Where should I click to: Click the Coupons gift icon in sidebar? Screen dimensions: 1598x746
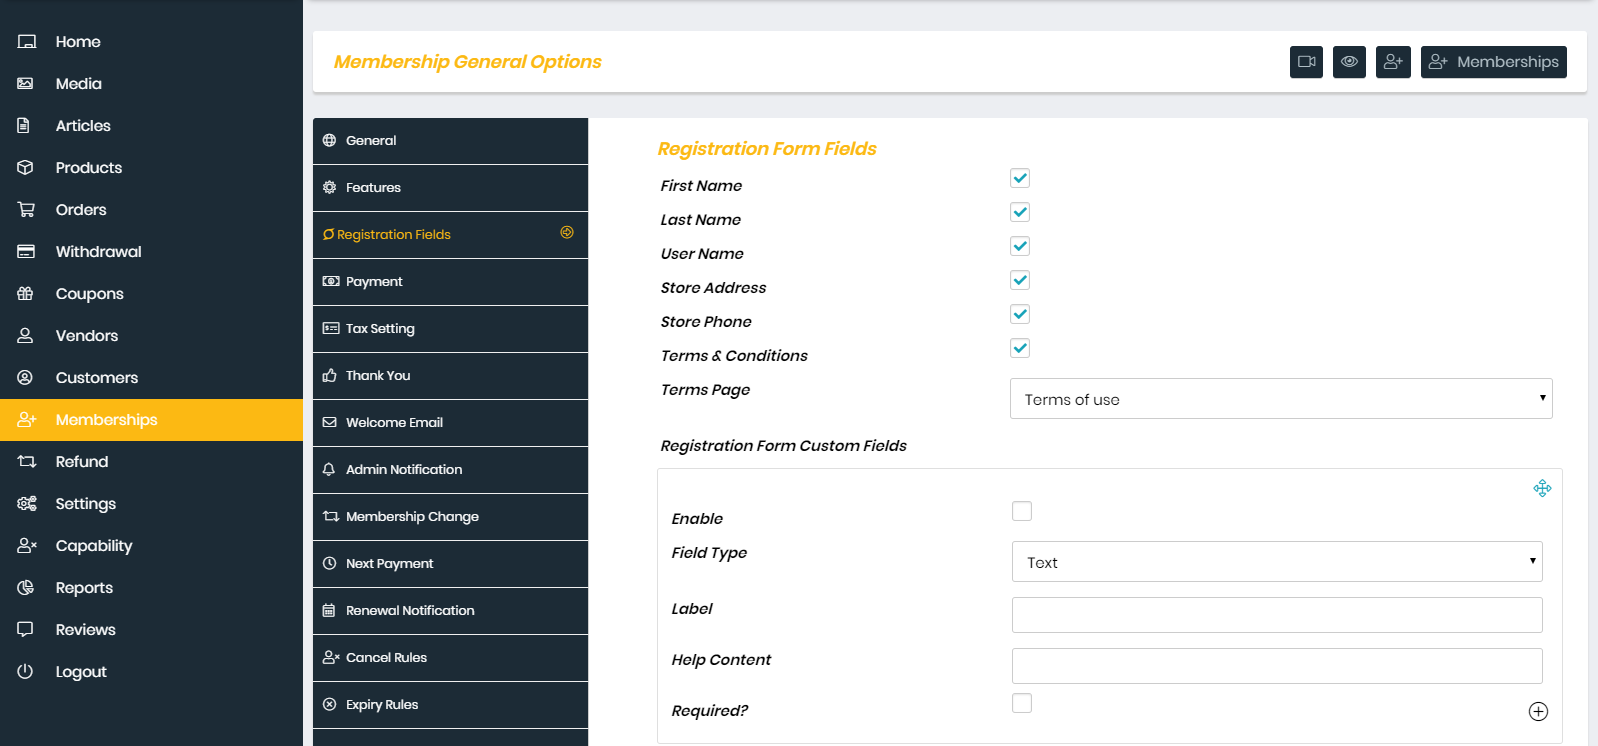26,294
